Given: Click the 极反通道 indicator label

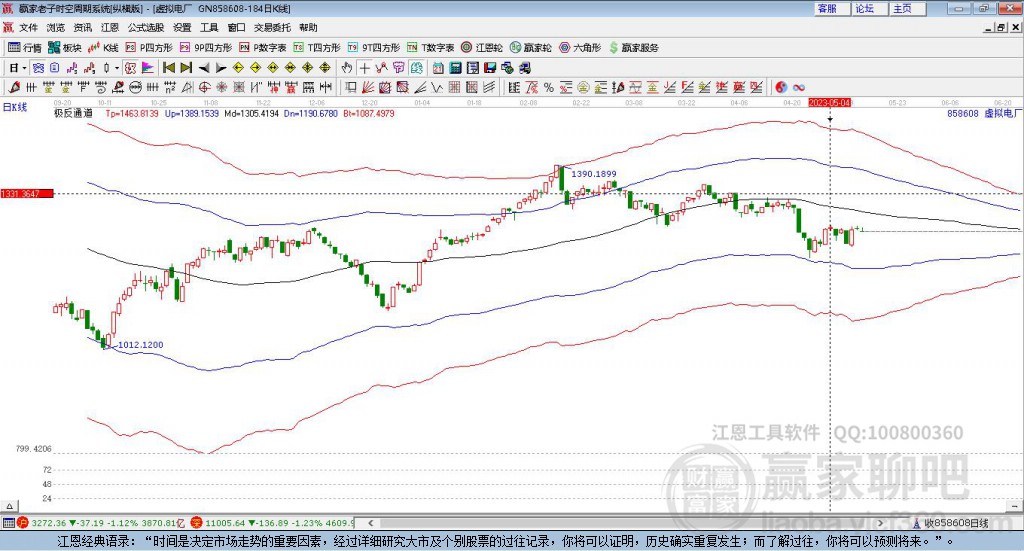Looking at the screenshot, I should (x=73, y=114).
